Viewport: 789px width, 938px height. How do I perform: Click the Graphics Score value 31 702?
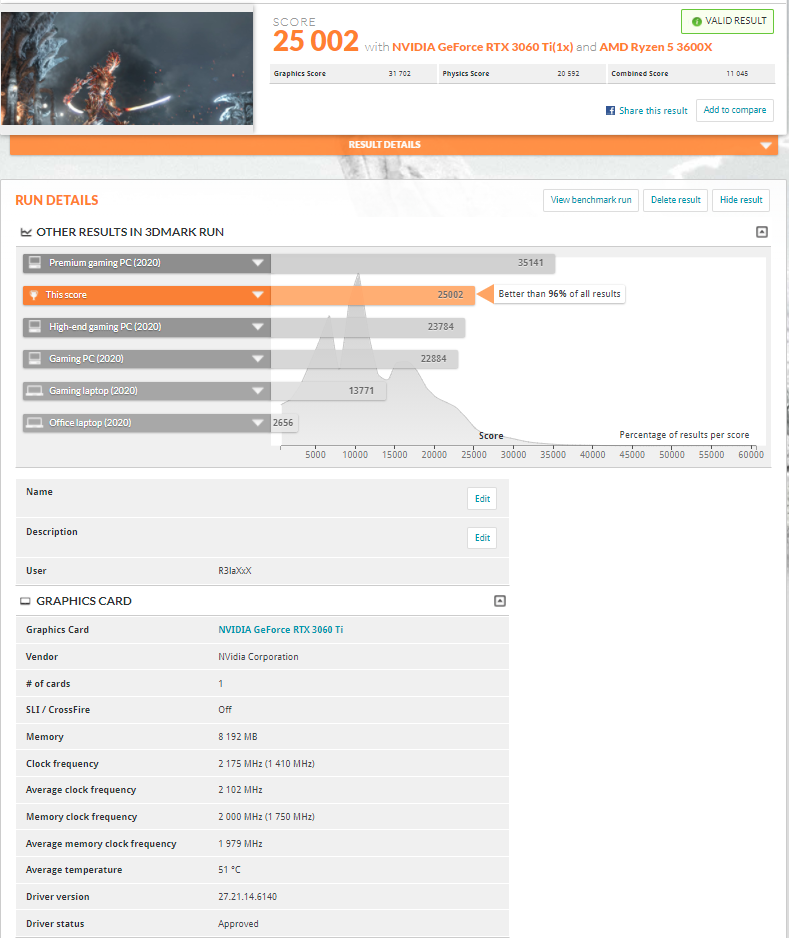click(400, 74)
